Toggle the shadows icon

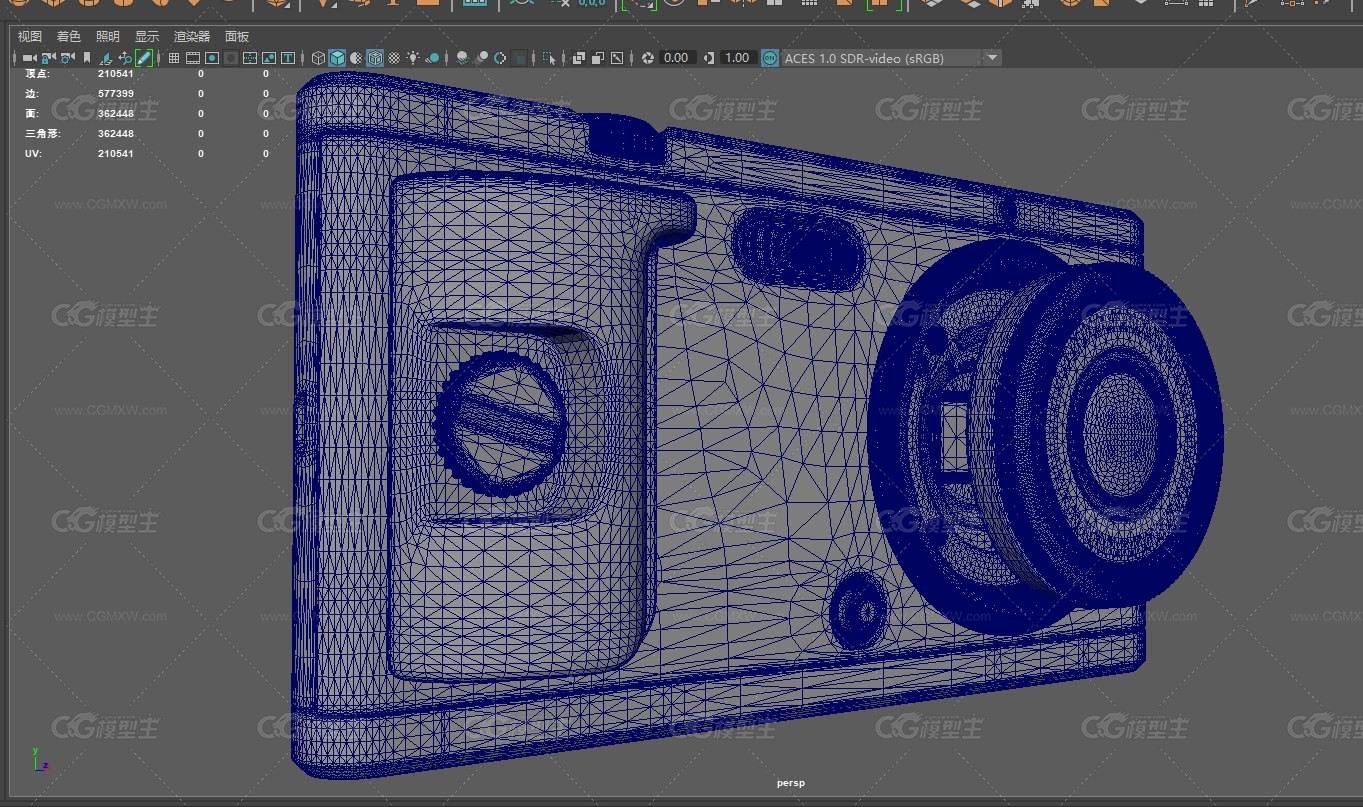tap(434, 58)
